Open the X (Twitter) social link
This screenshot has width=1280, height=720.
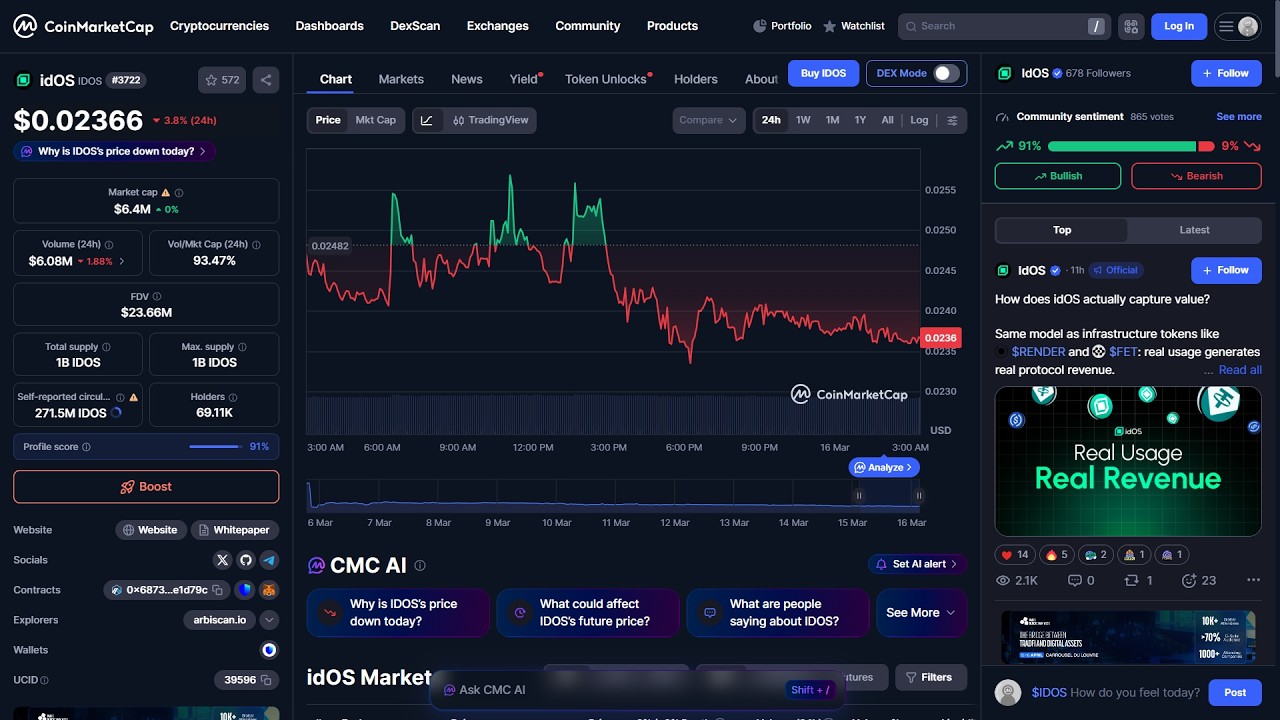[x=222, y=560]
